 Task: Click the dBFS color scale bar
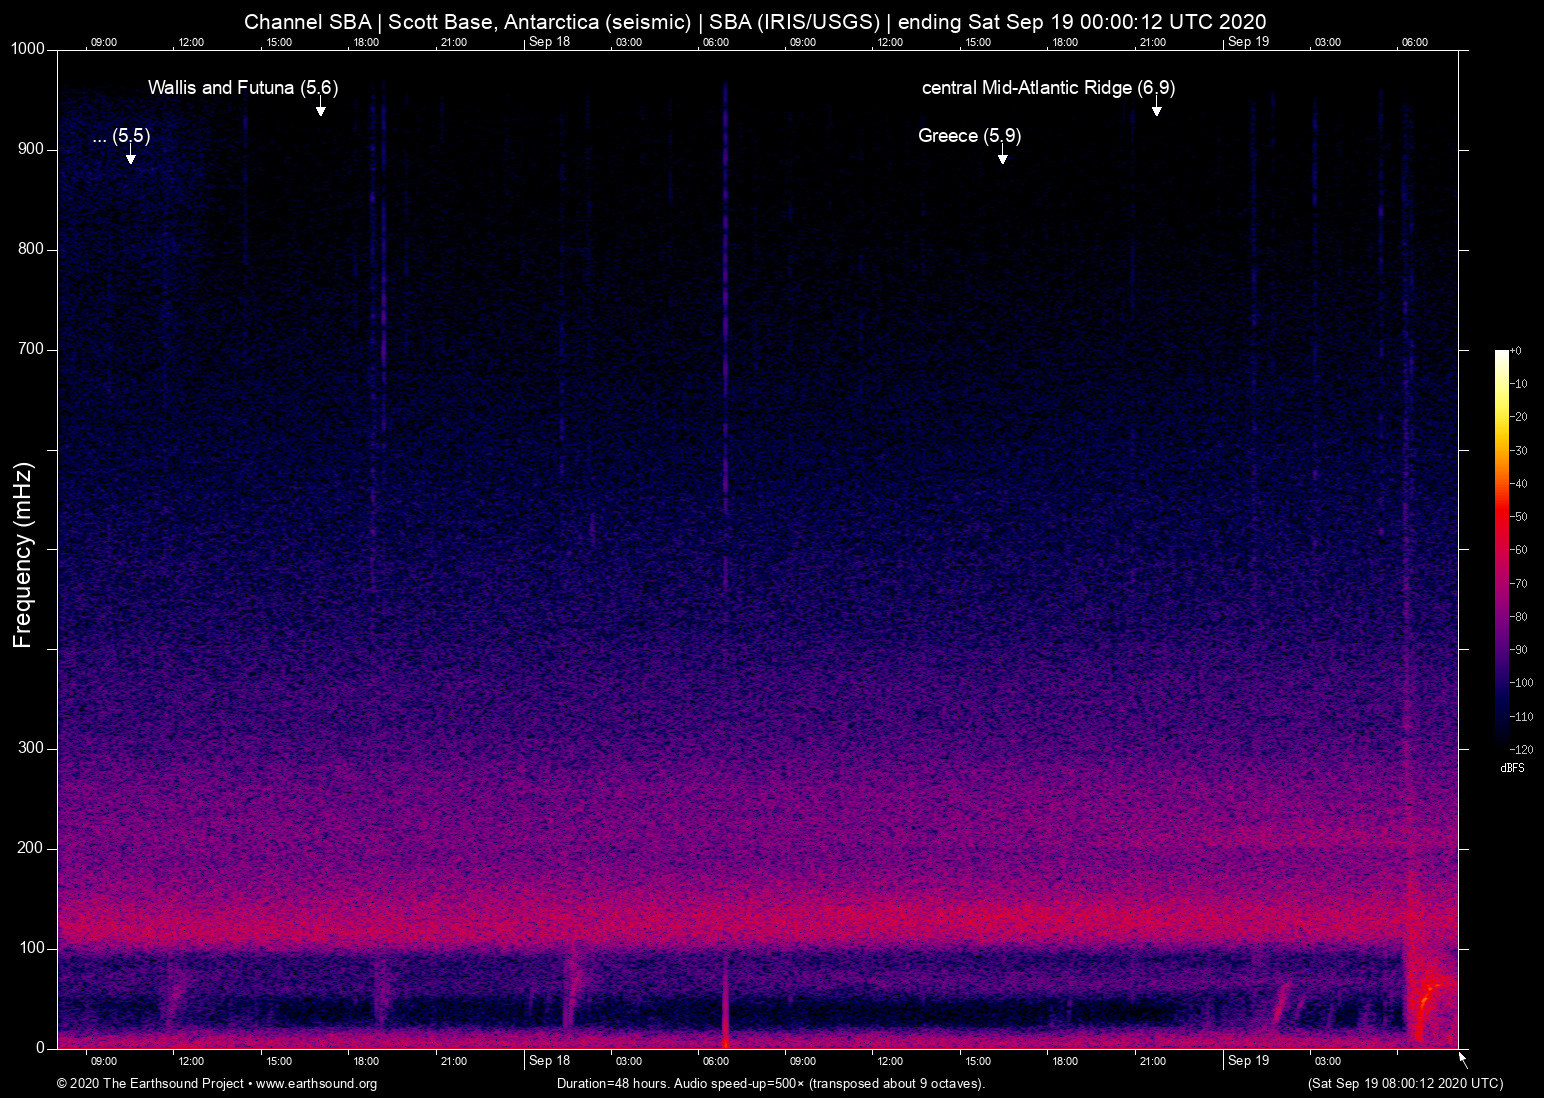[x=1501, y=545]
